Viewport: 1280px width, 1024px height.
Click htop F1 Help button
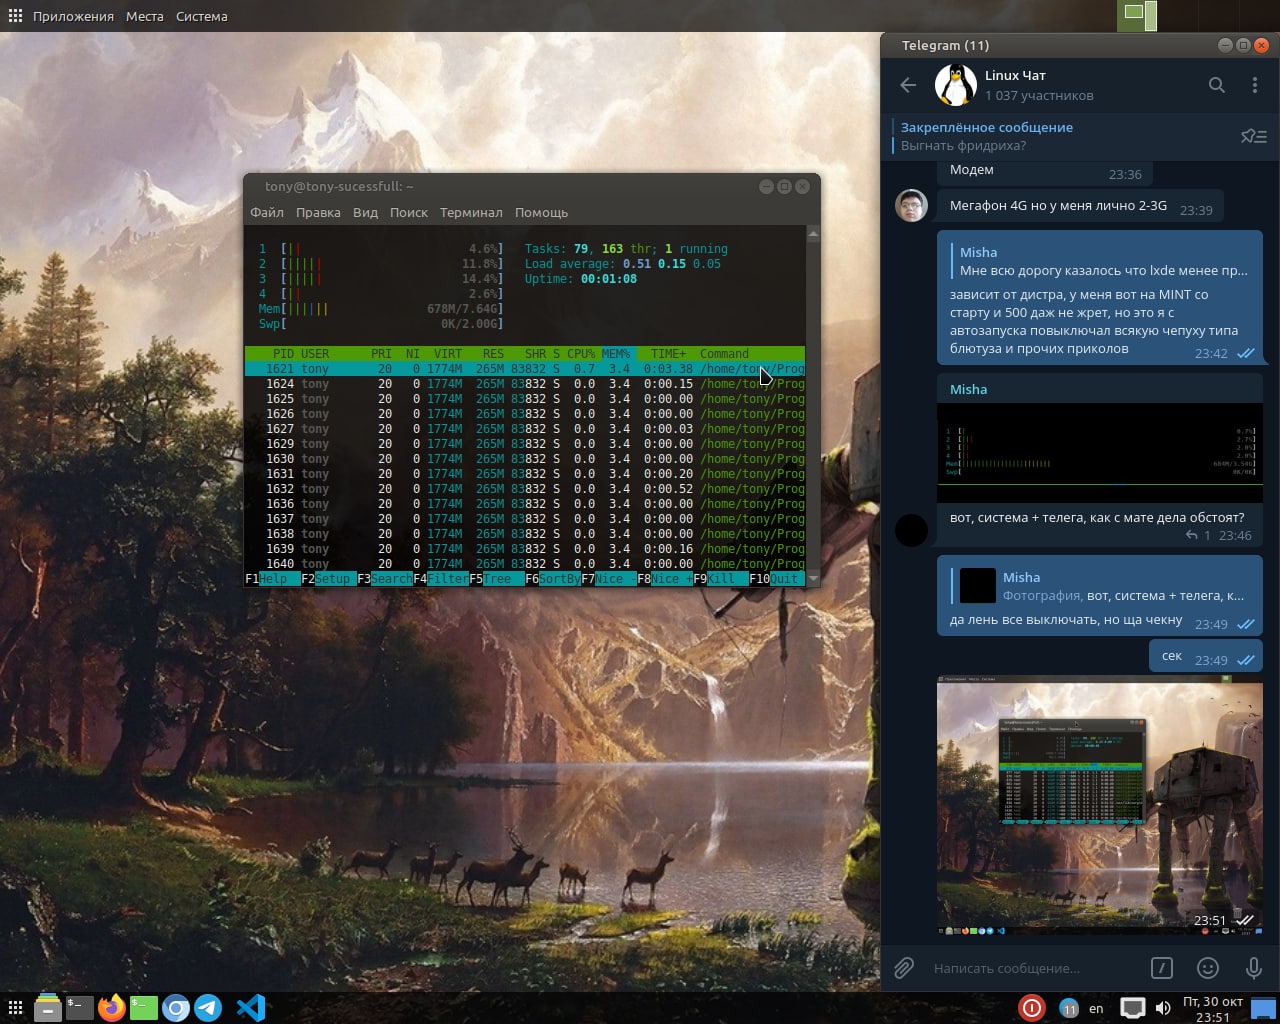click(273, 579)
